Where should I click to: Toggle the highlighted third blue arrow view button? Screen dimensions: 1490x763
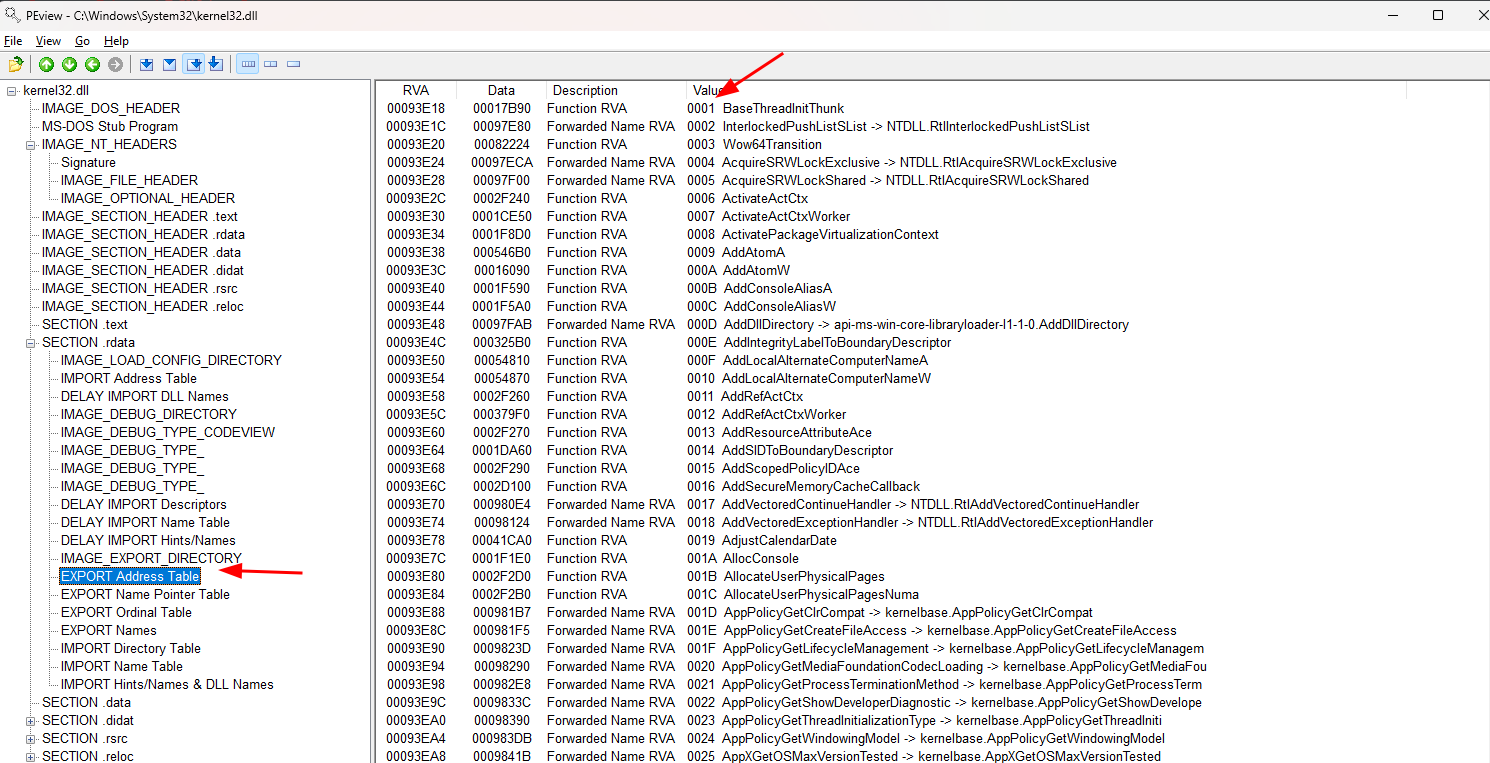(194, 65)
